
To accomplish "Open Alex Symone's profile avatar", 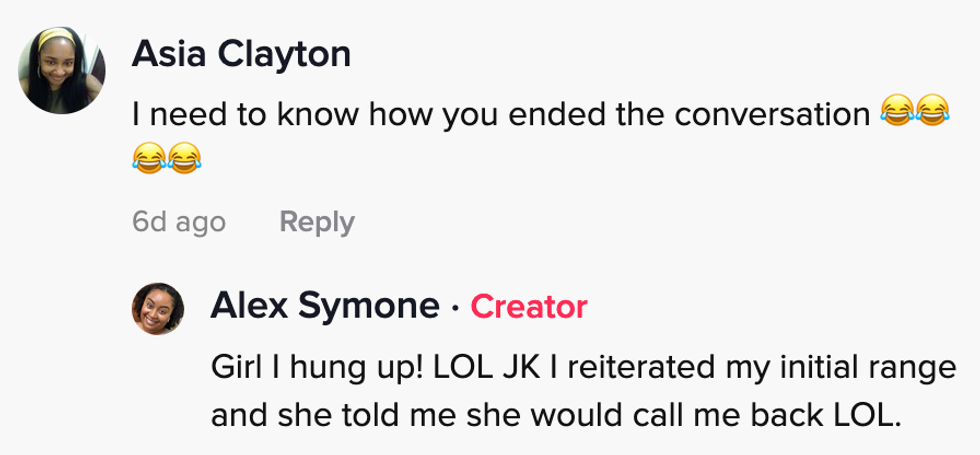I will pos(159,307).
